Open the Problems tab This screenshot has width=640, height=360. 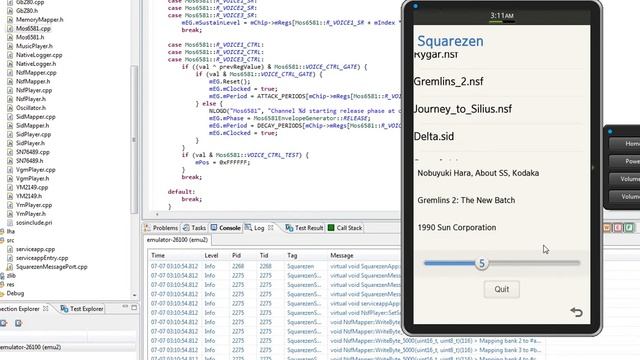pyautogui.click(x=161, y=228)
